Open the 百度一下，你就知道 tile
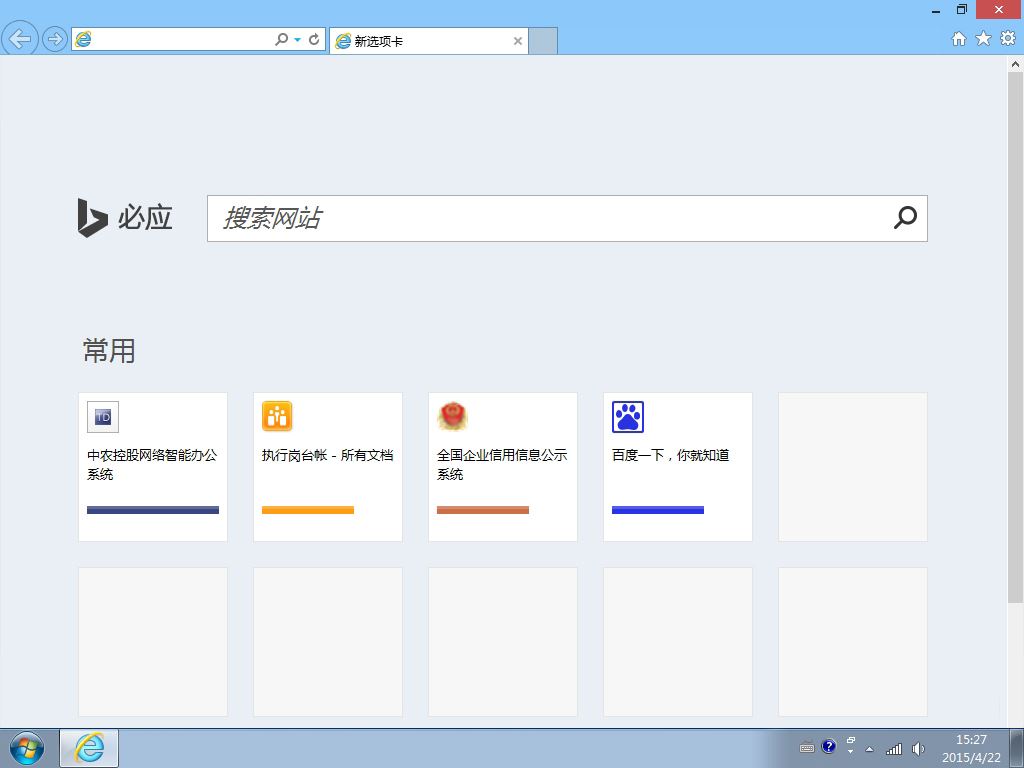The width and height of the screenshot is (1024, 768). pyautogui.click(x=678, y=467)
